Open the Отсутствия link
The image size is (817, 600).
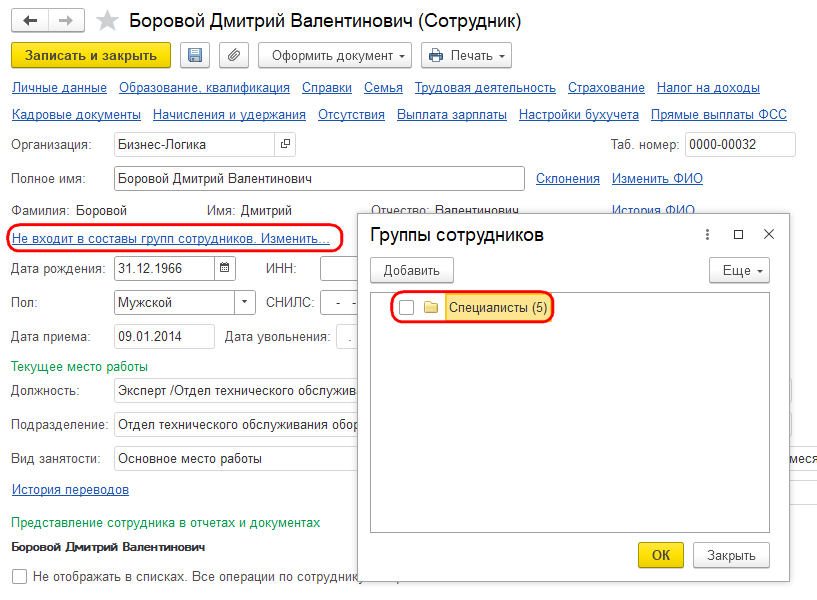[351, 115]
